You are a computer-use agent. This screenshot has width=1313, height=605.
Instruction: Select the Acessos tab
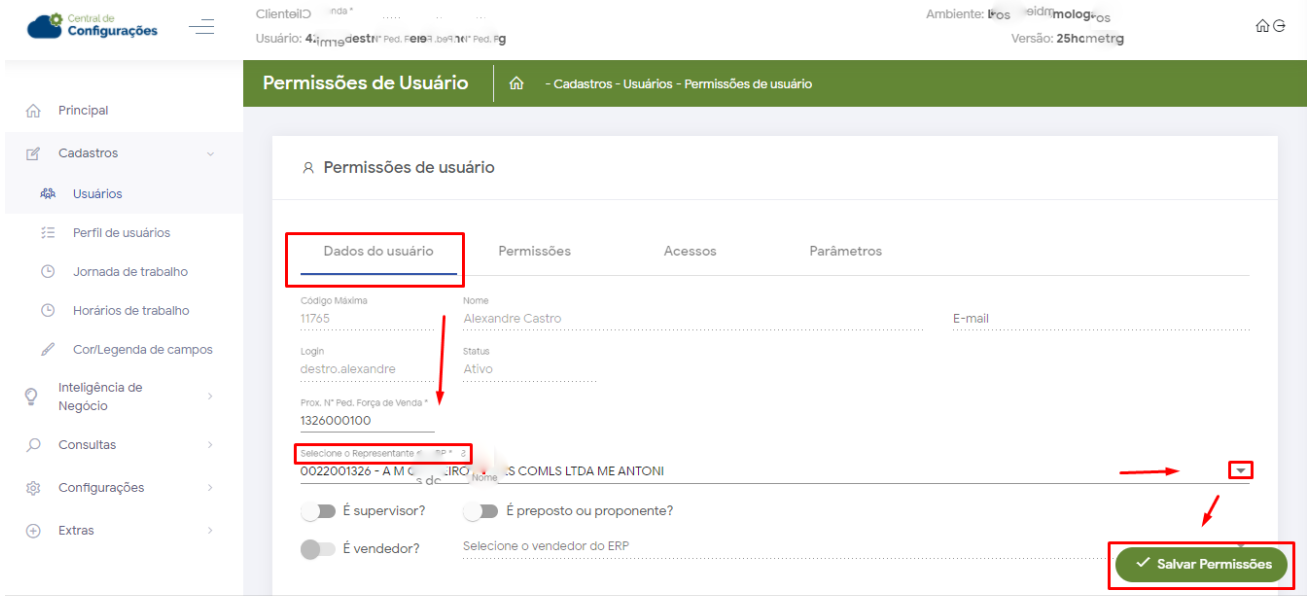click(689, 251)
